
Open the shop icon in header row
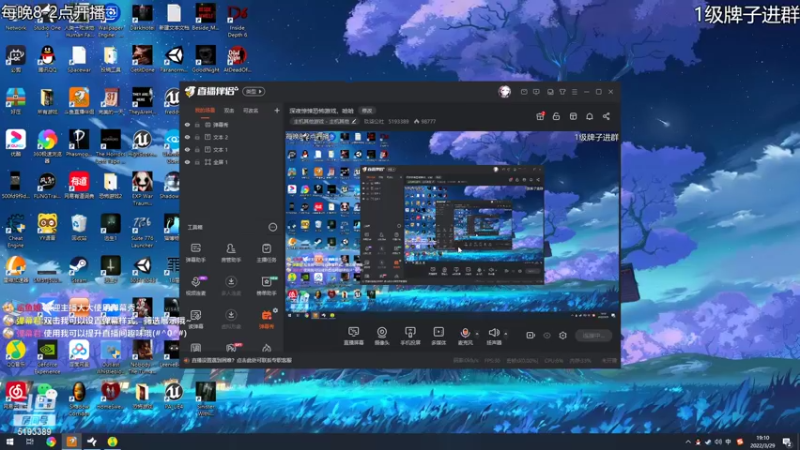point(573,116)
